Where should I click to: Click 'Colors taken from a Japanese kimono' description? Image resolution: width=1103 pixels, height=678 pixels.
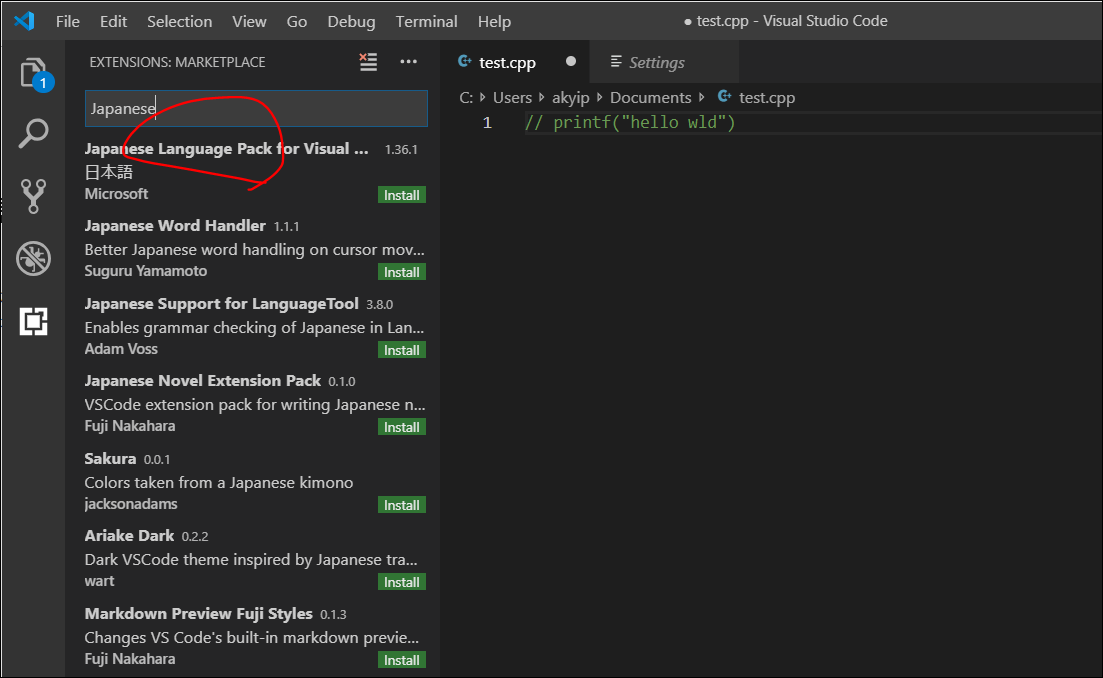click(219, 482)
